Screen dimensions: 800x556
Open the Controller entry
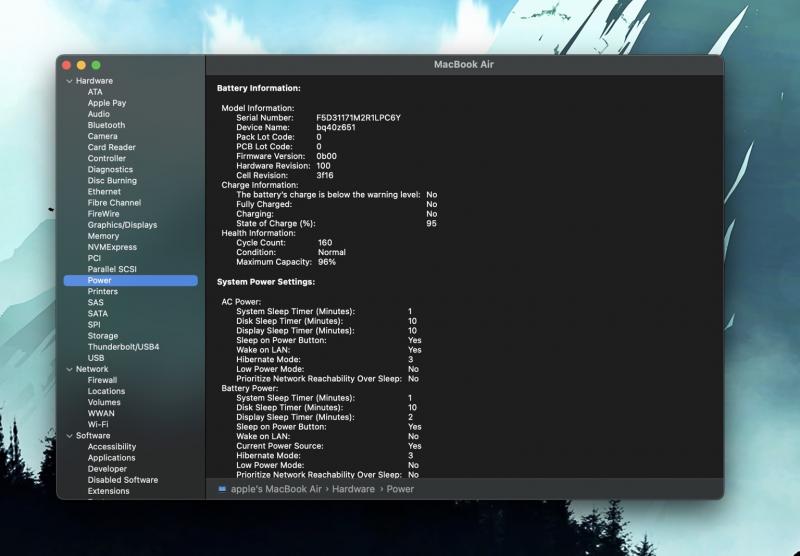[106, 159]
